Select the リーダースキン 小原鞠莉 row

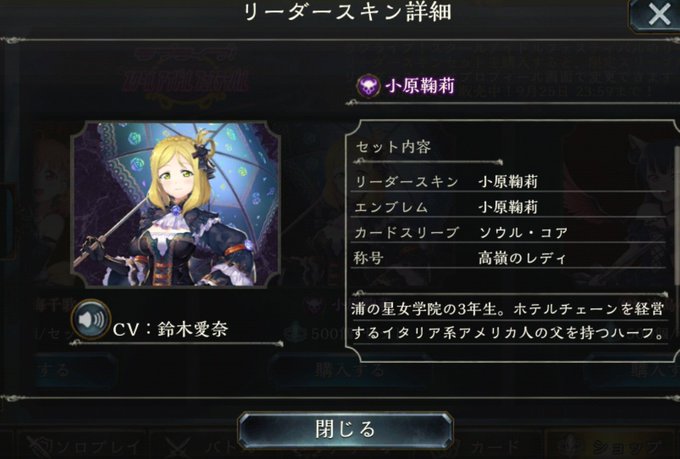[510, 181]
